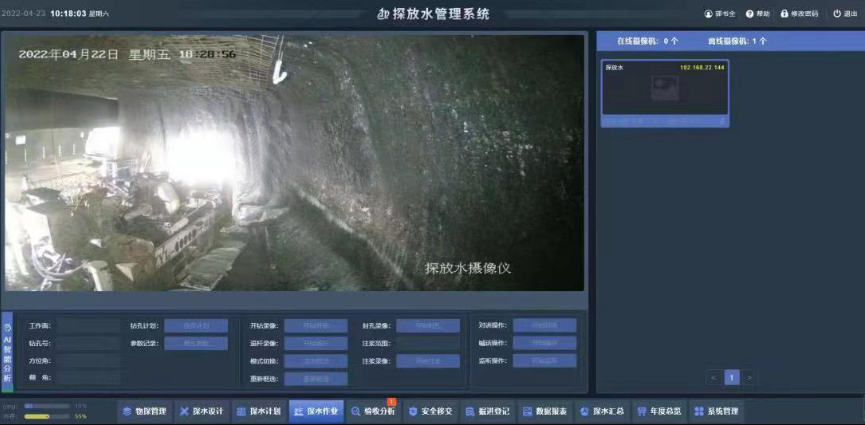
Task: Click the 喊话操作 start button
Action: 544,343
